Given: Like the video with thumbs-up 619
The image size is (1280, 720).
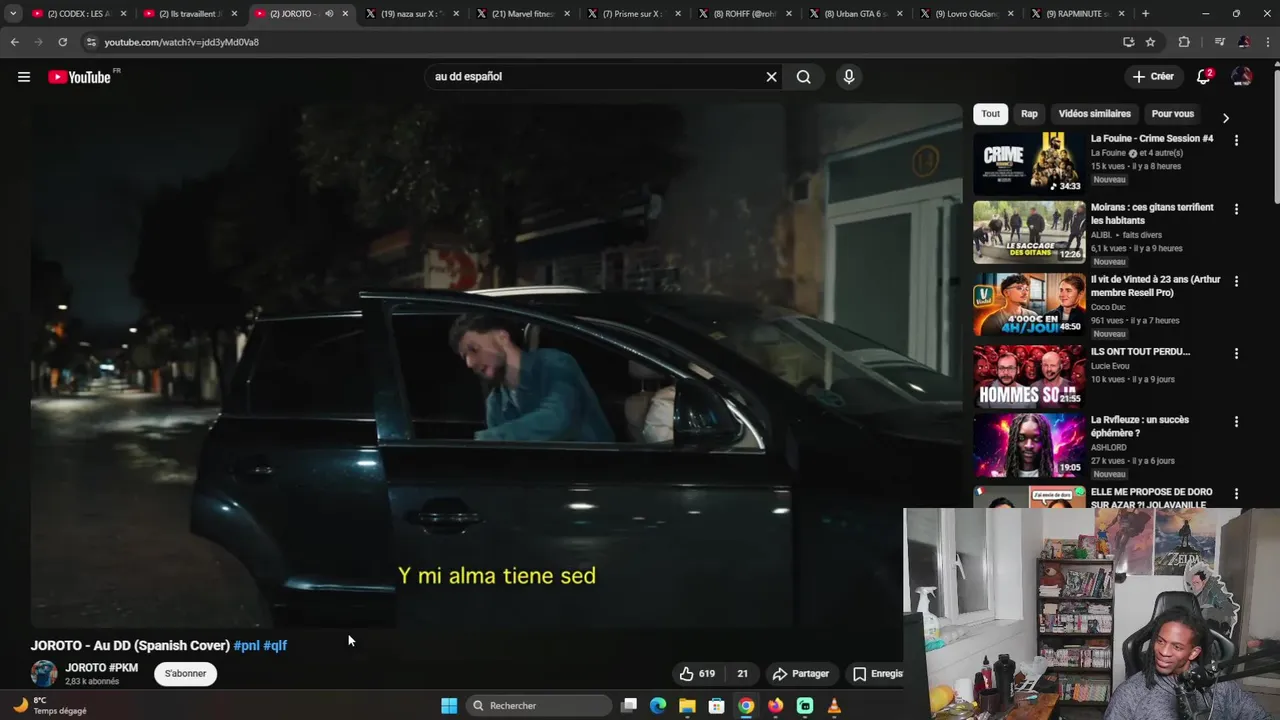Looking at the screenshot, I should pyautogui.click(x=697, y=674).
